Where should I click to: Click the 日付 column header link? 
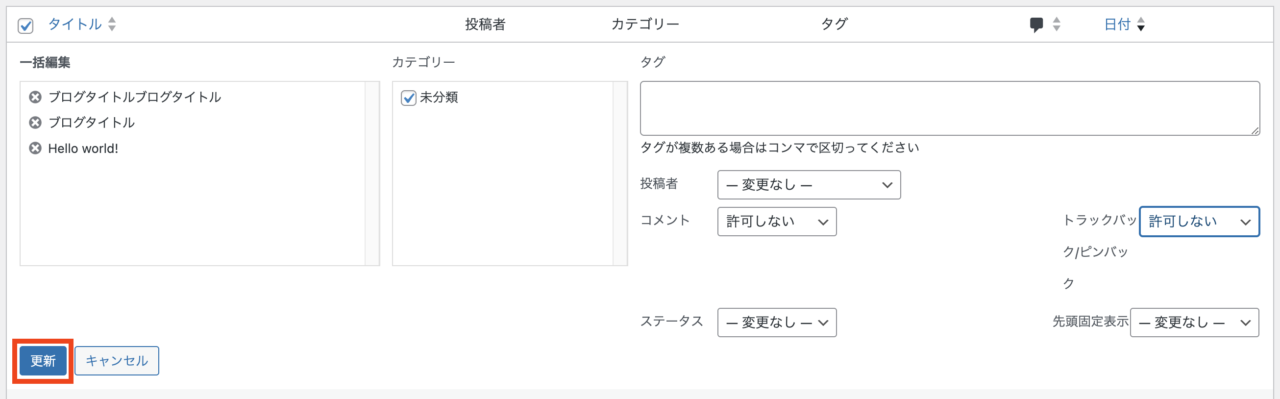pos(1117,25)
